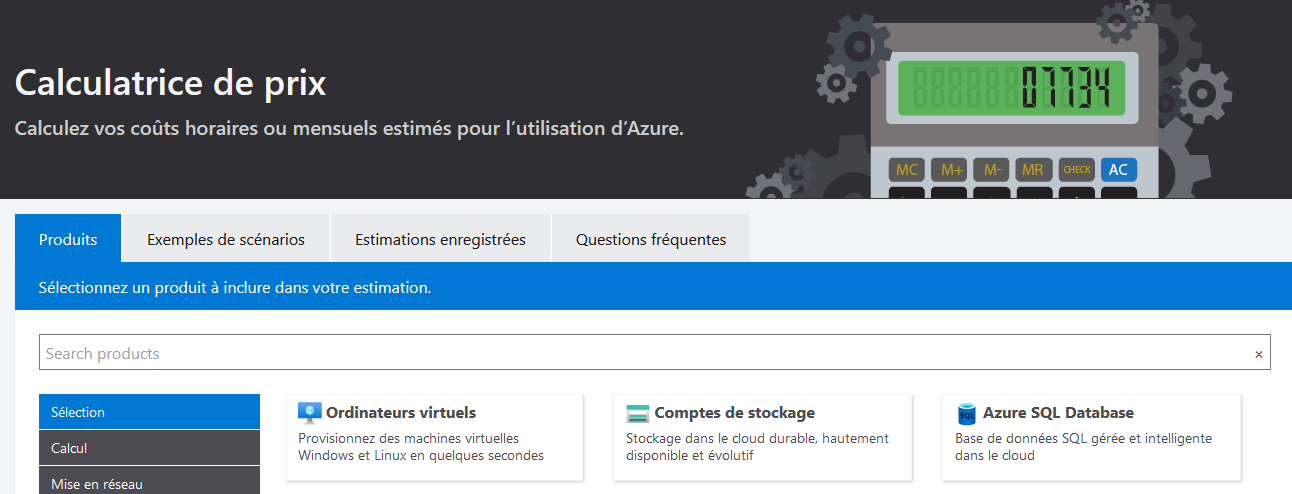Select the Calcul category
Screen dimensions: 1292x494
pyautogui.click(x=149, y=448)
